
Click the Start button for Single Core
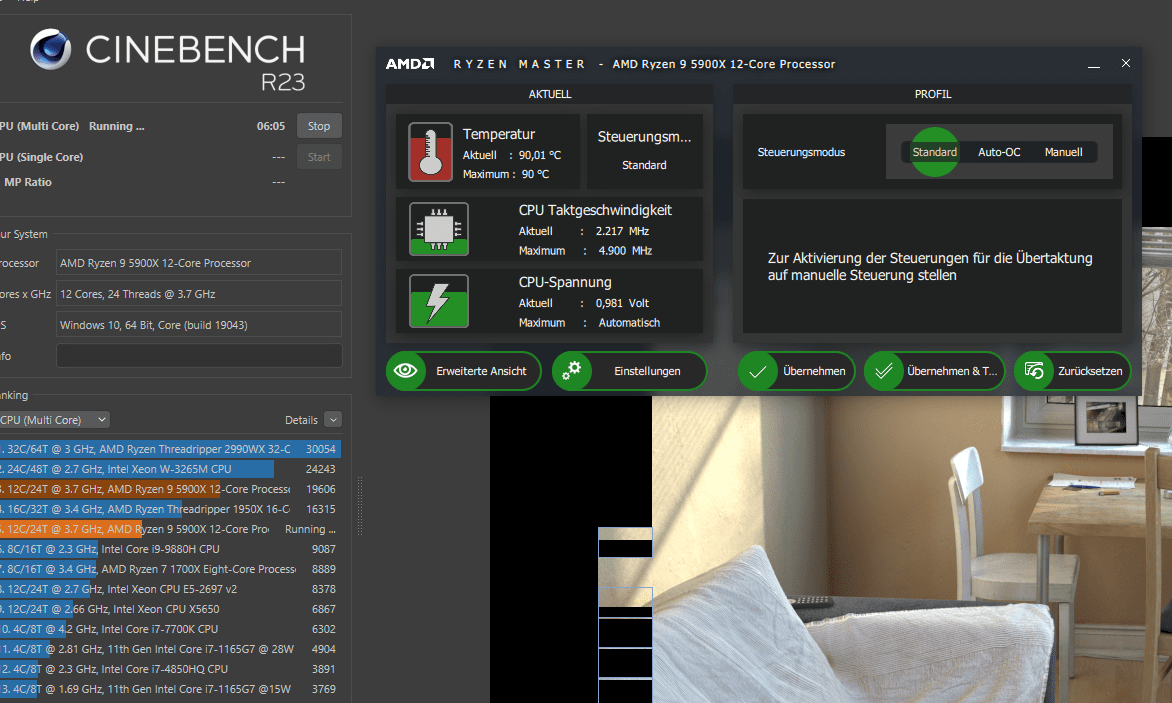click(x=319, y=157)
